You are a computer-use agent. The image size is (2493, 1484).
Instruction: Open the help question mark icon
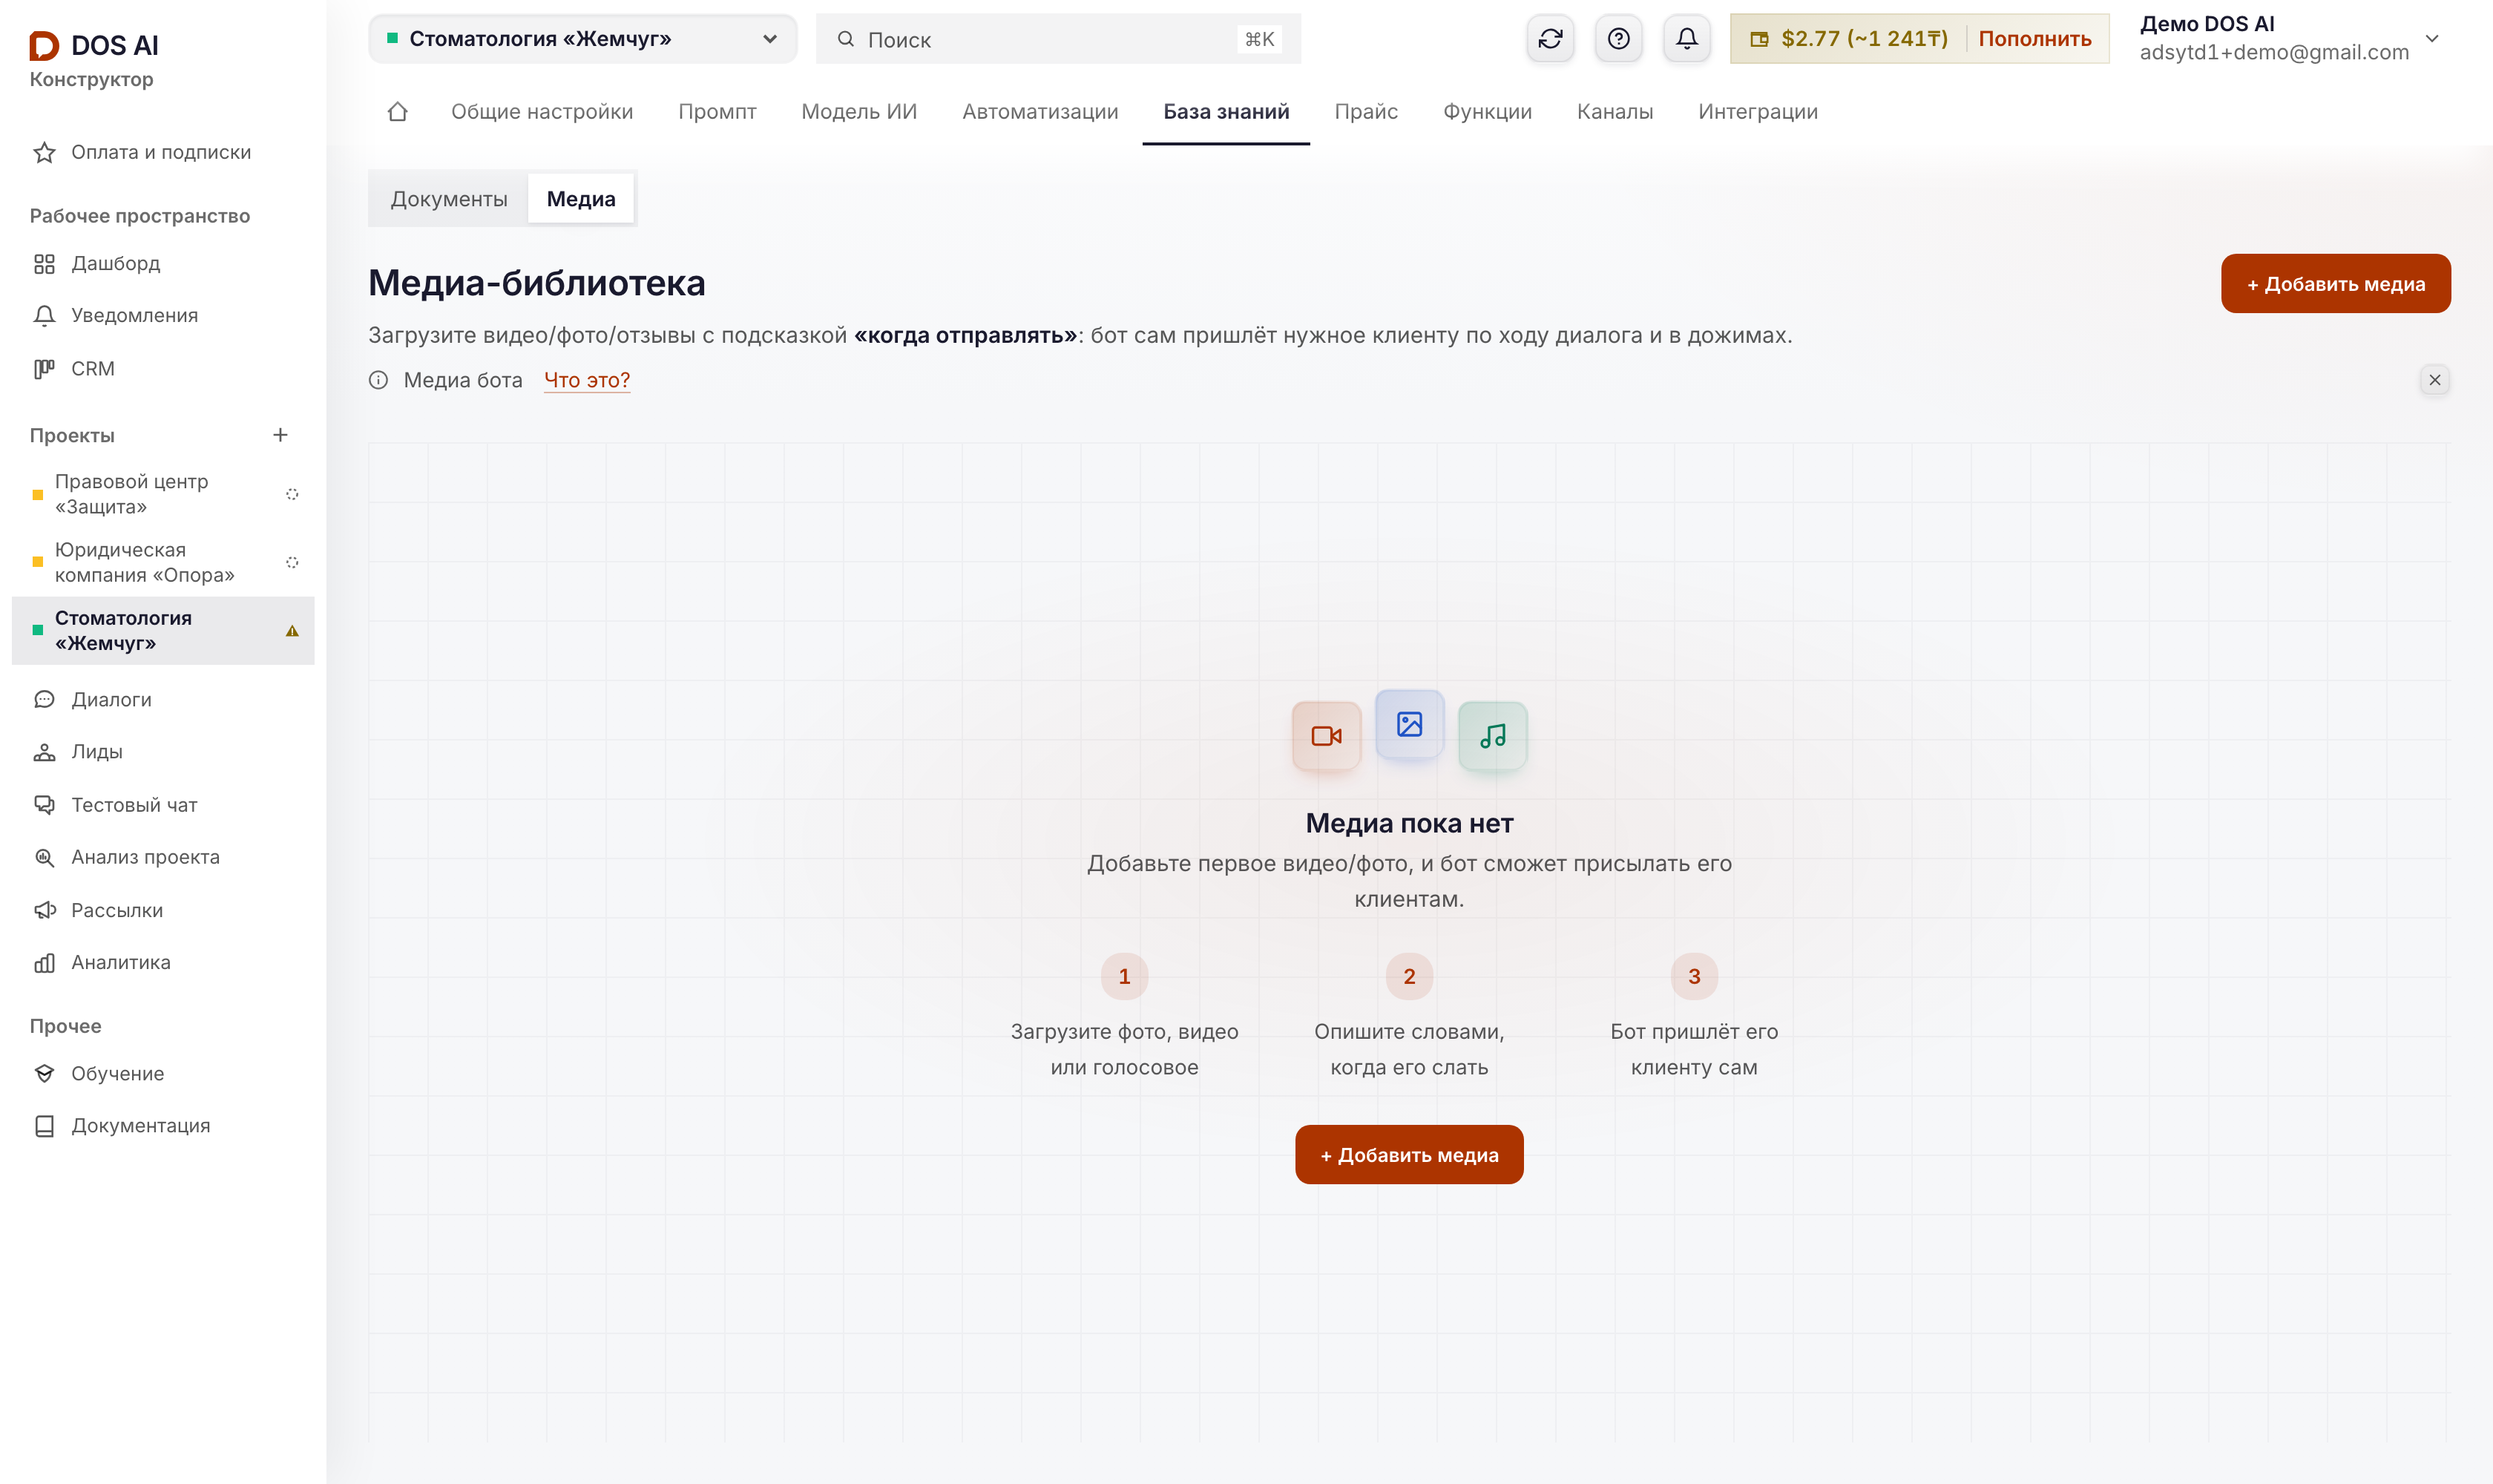point(1618,39)
